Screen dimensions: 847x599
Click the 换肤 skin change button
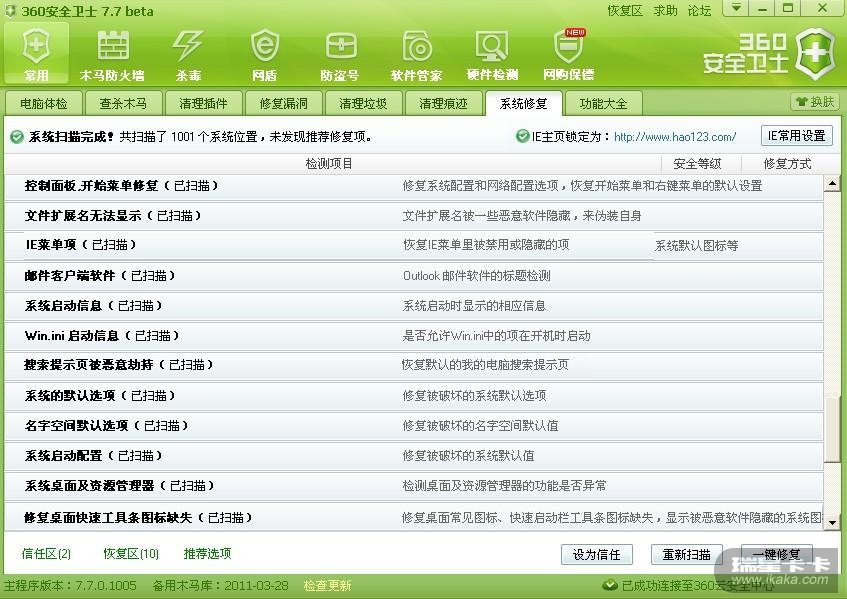(815, 102)
